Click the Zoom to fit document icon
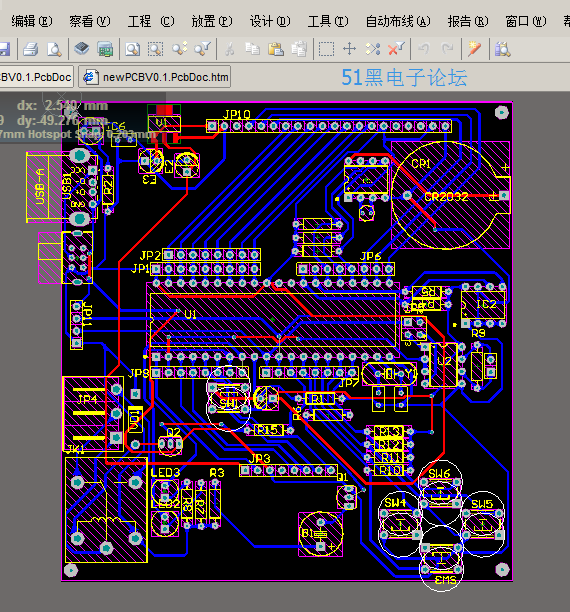 [x=132, y=49]
